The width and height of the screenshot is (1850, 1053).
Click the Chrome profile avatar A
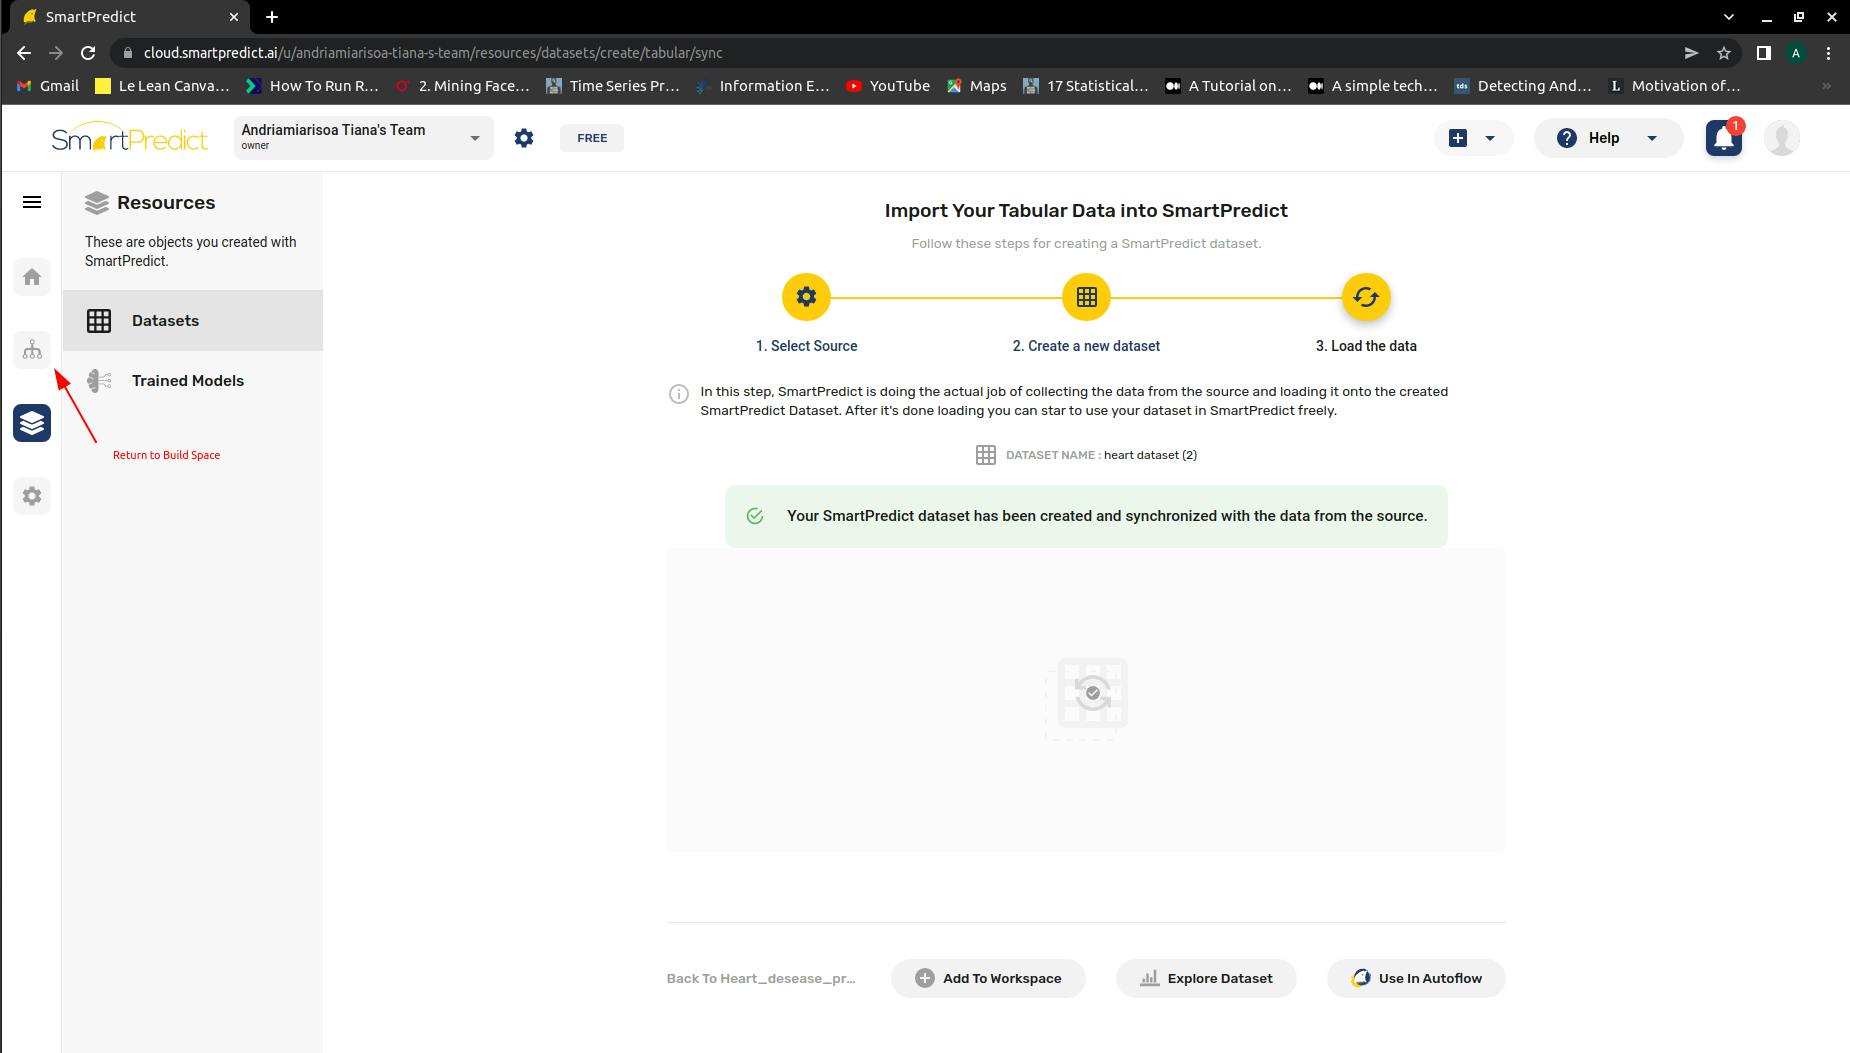click(1796, 53)
